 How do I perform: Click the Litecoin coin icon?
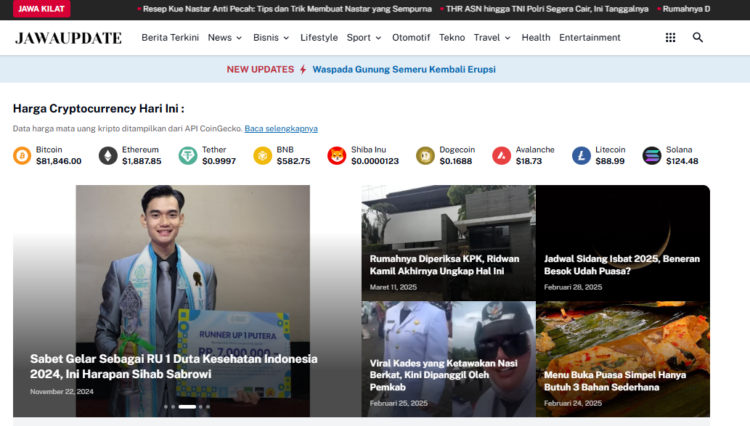(582, 155)
